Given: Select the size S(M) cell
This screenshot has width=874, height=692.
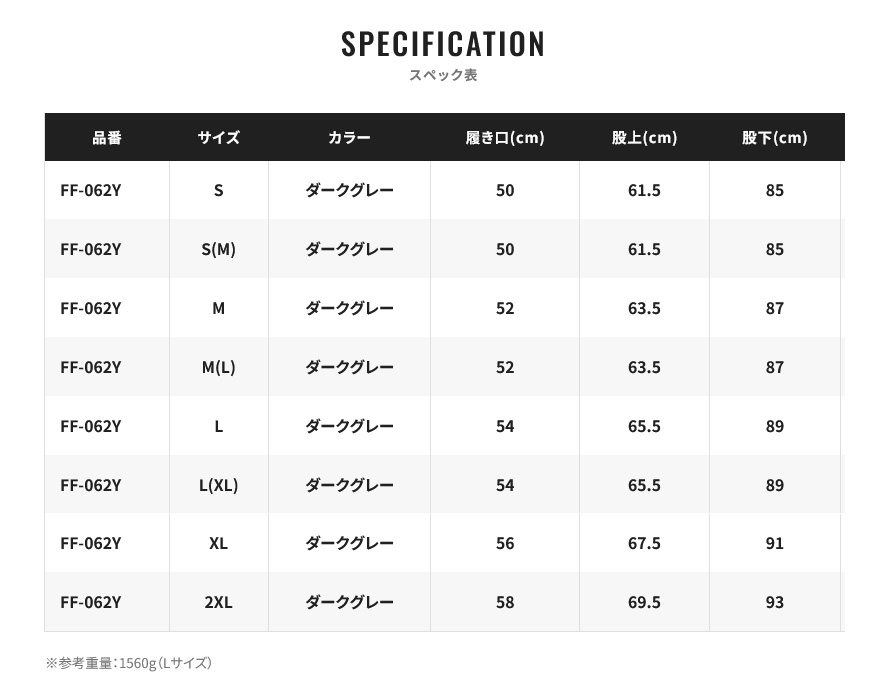Looking at the screenshot, I should tap(218, 249).
